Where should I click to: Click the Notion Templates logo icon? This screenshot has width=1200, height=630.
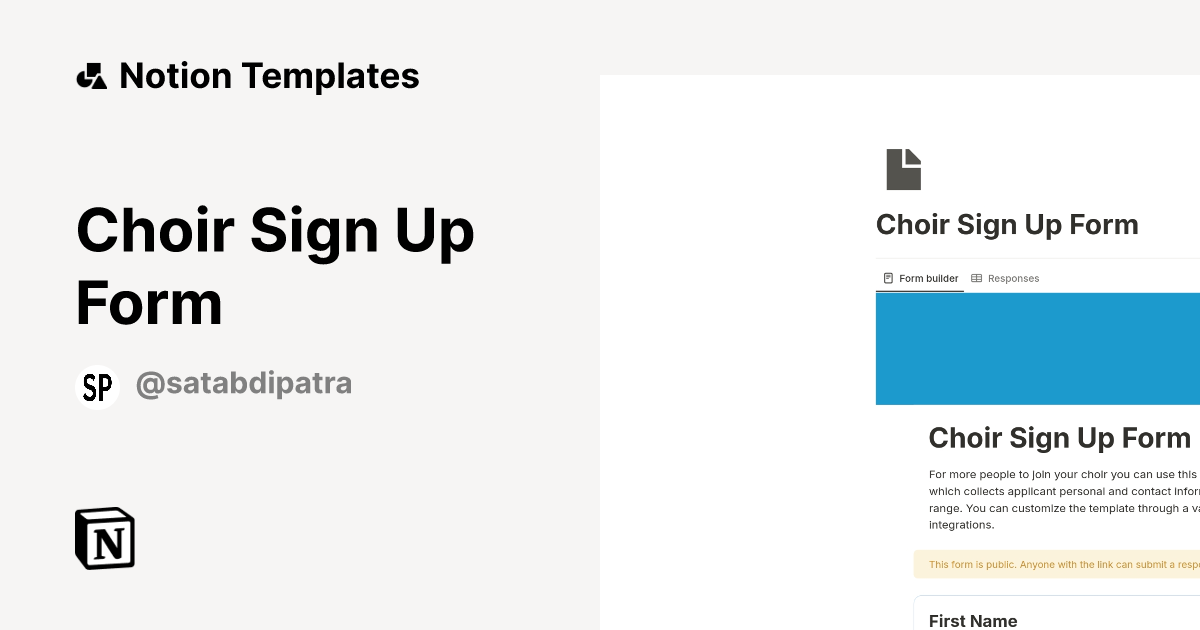(x=92, y=75)
